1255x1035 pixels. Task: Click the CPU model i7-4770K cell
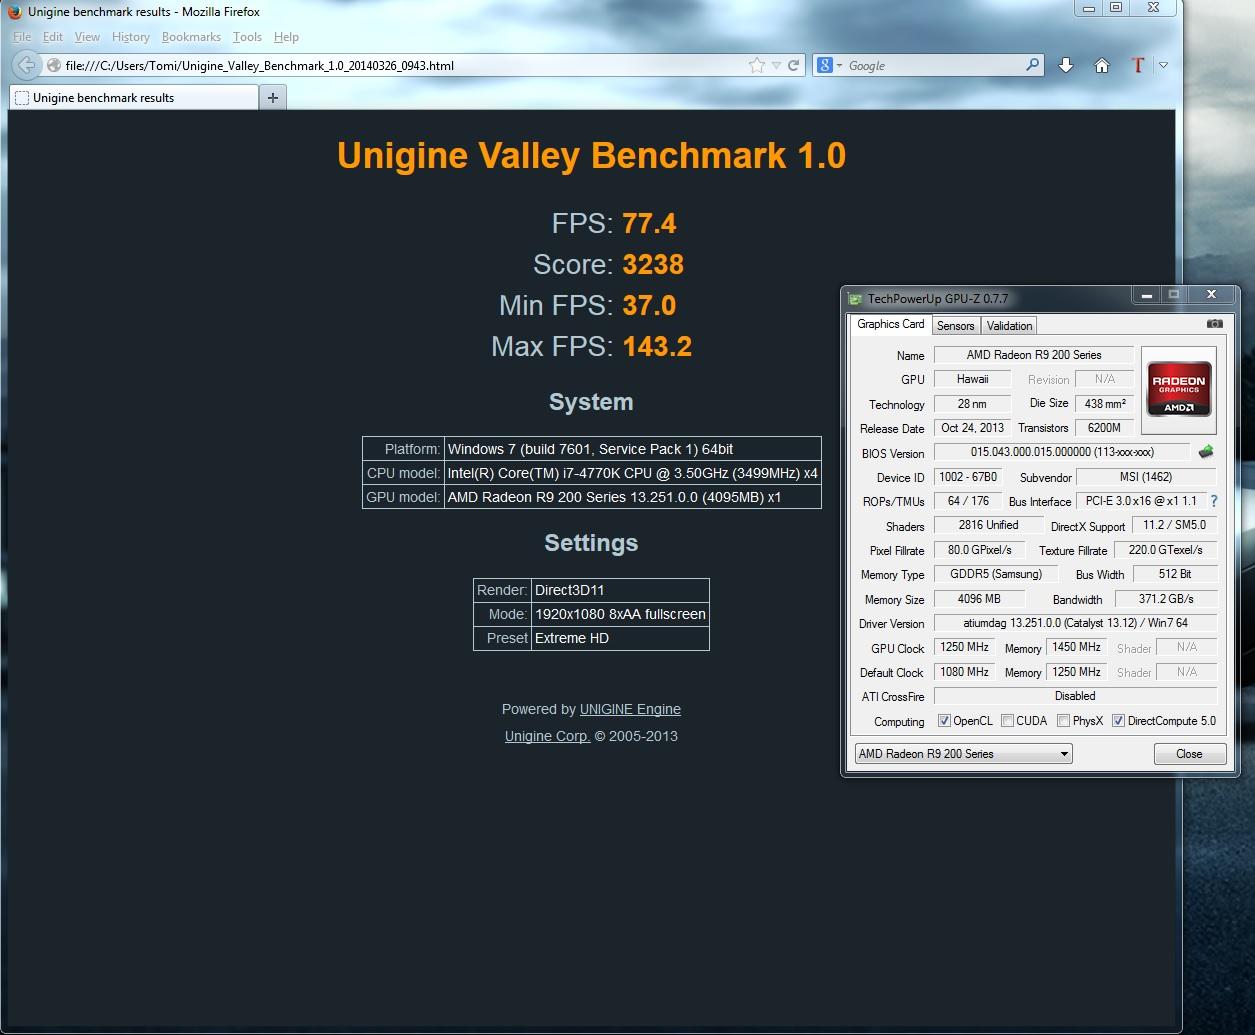[x=633, y=473]
